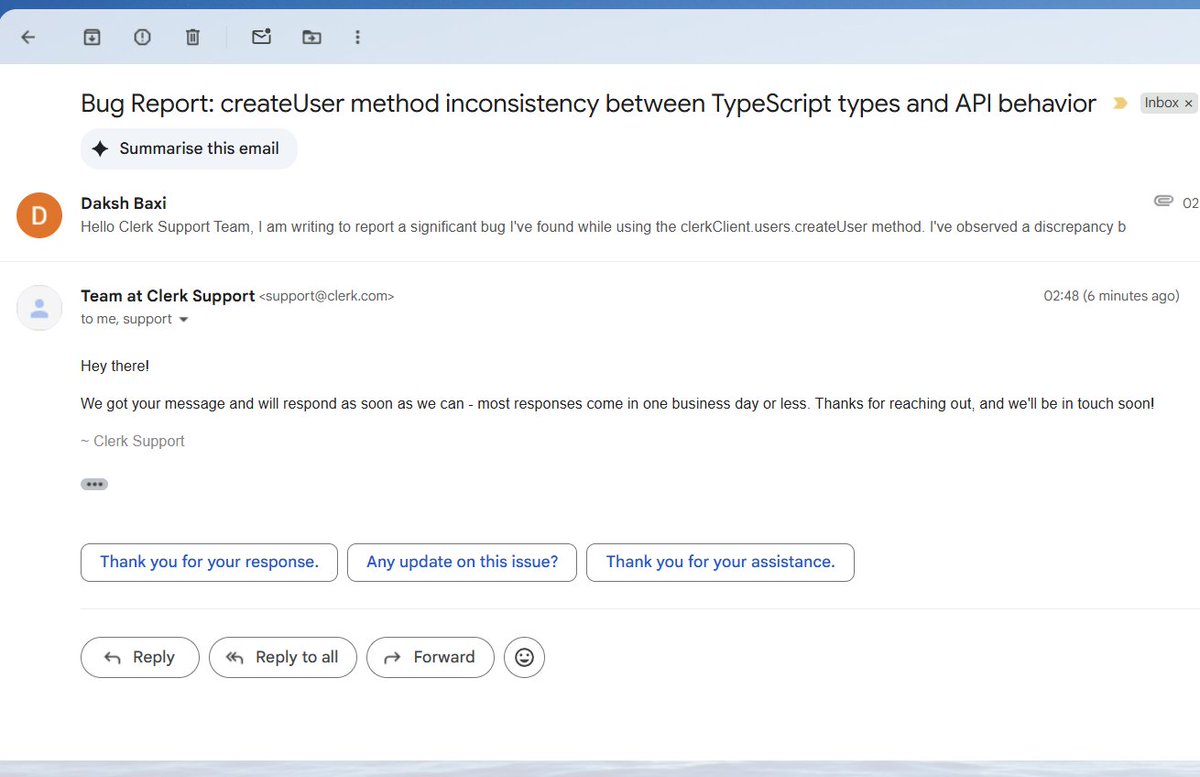
Task: Click the 'Hey there!' greeting text
Action: pyautogui.click(x=115, y=366)
